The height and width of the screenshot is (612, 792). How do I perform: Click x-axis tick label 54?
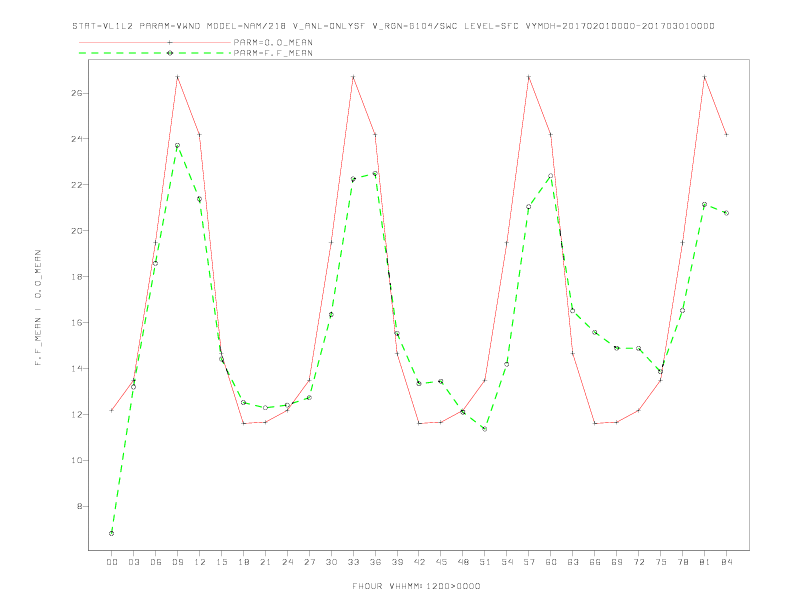tap(507, 562)
